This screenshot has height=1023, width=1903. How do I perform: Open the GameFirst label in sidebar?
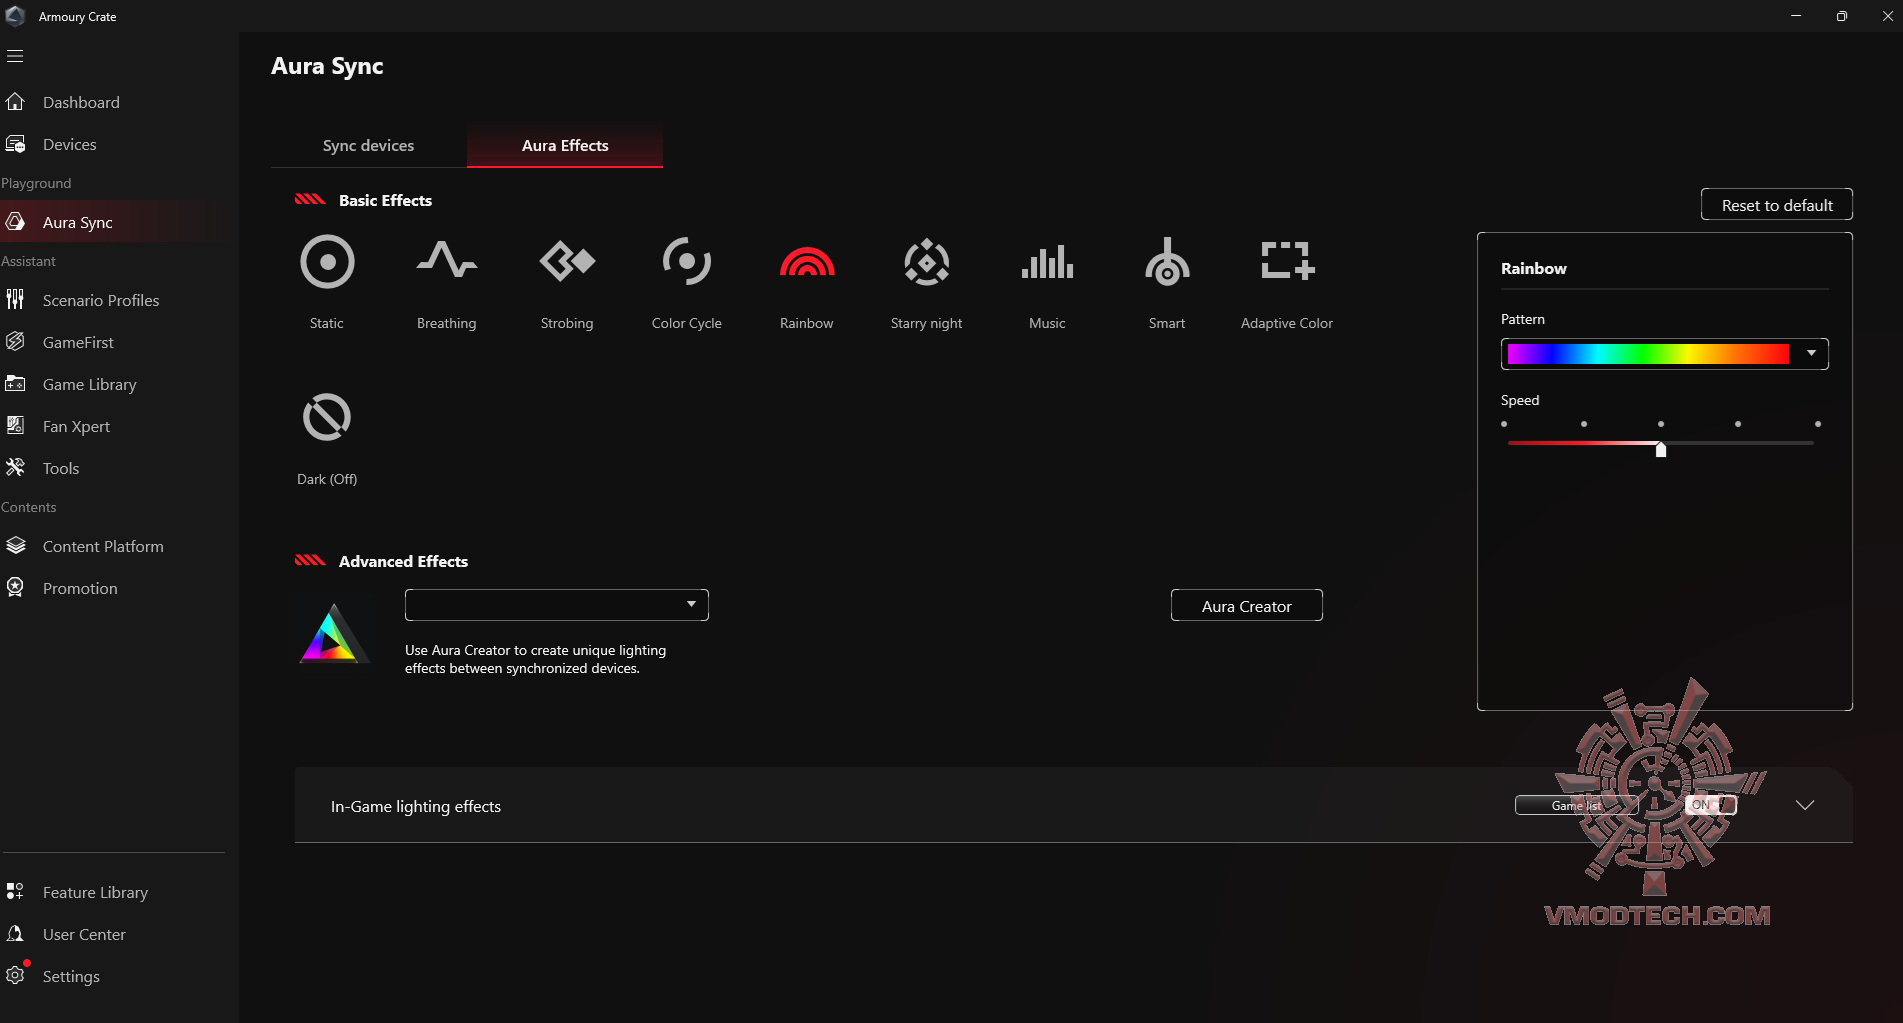[x=78, y=343]
